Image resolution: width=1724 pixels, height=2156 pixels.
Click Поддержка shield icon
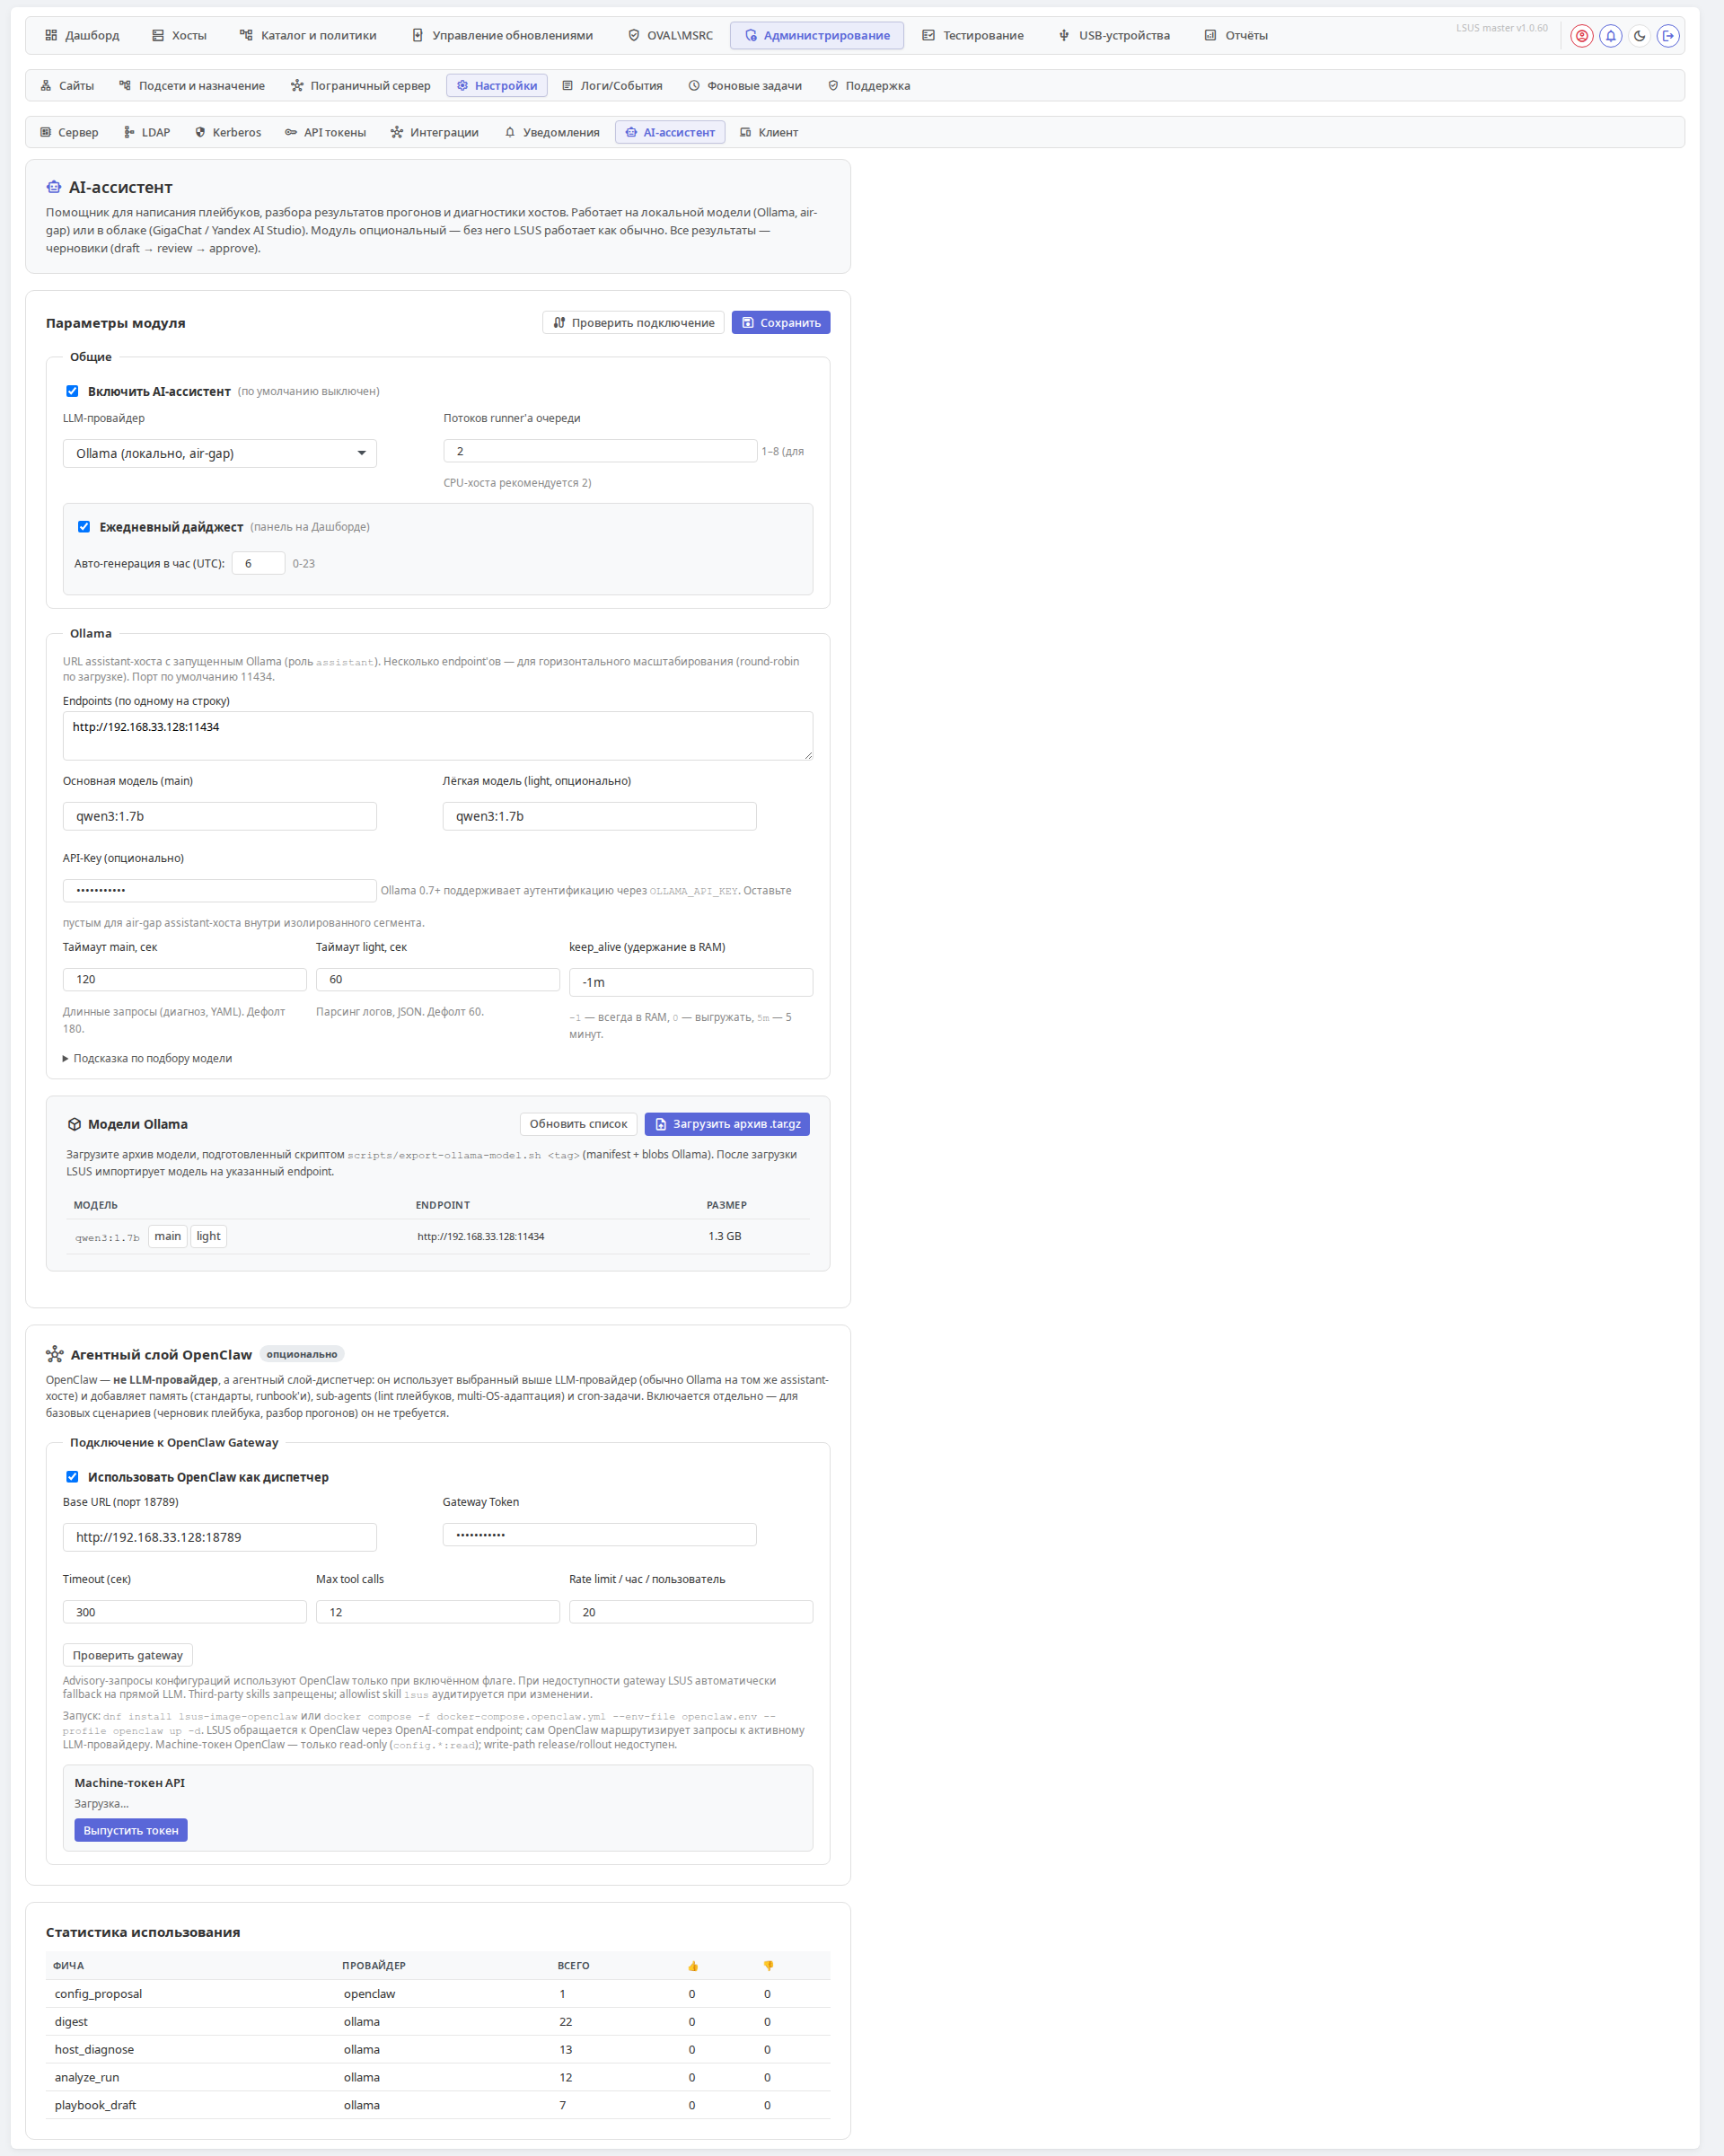pos(833,86)
